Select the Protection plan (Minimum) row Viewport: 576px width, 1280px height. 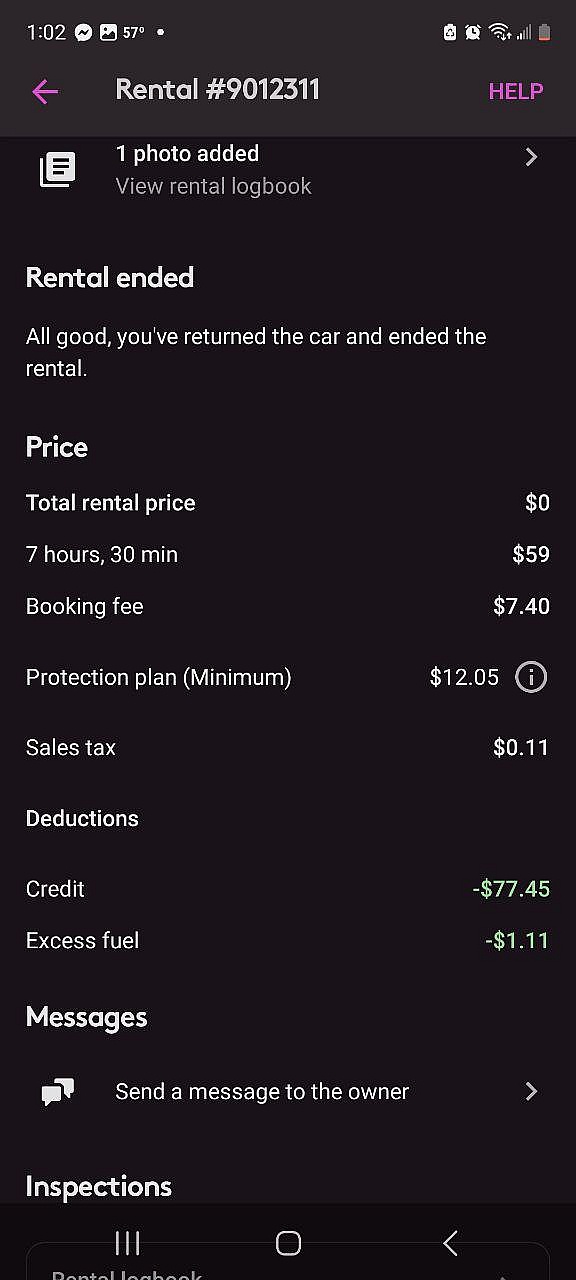(x=288, y=677)
